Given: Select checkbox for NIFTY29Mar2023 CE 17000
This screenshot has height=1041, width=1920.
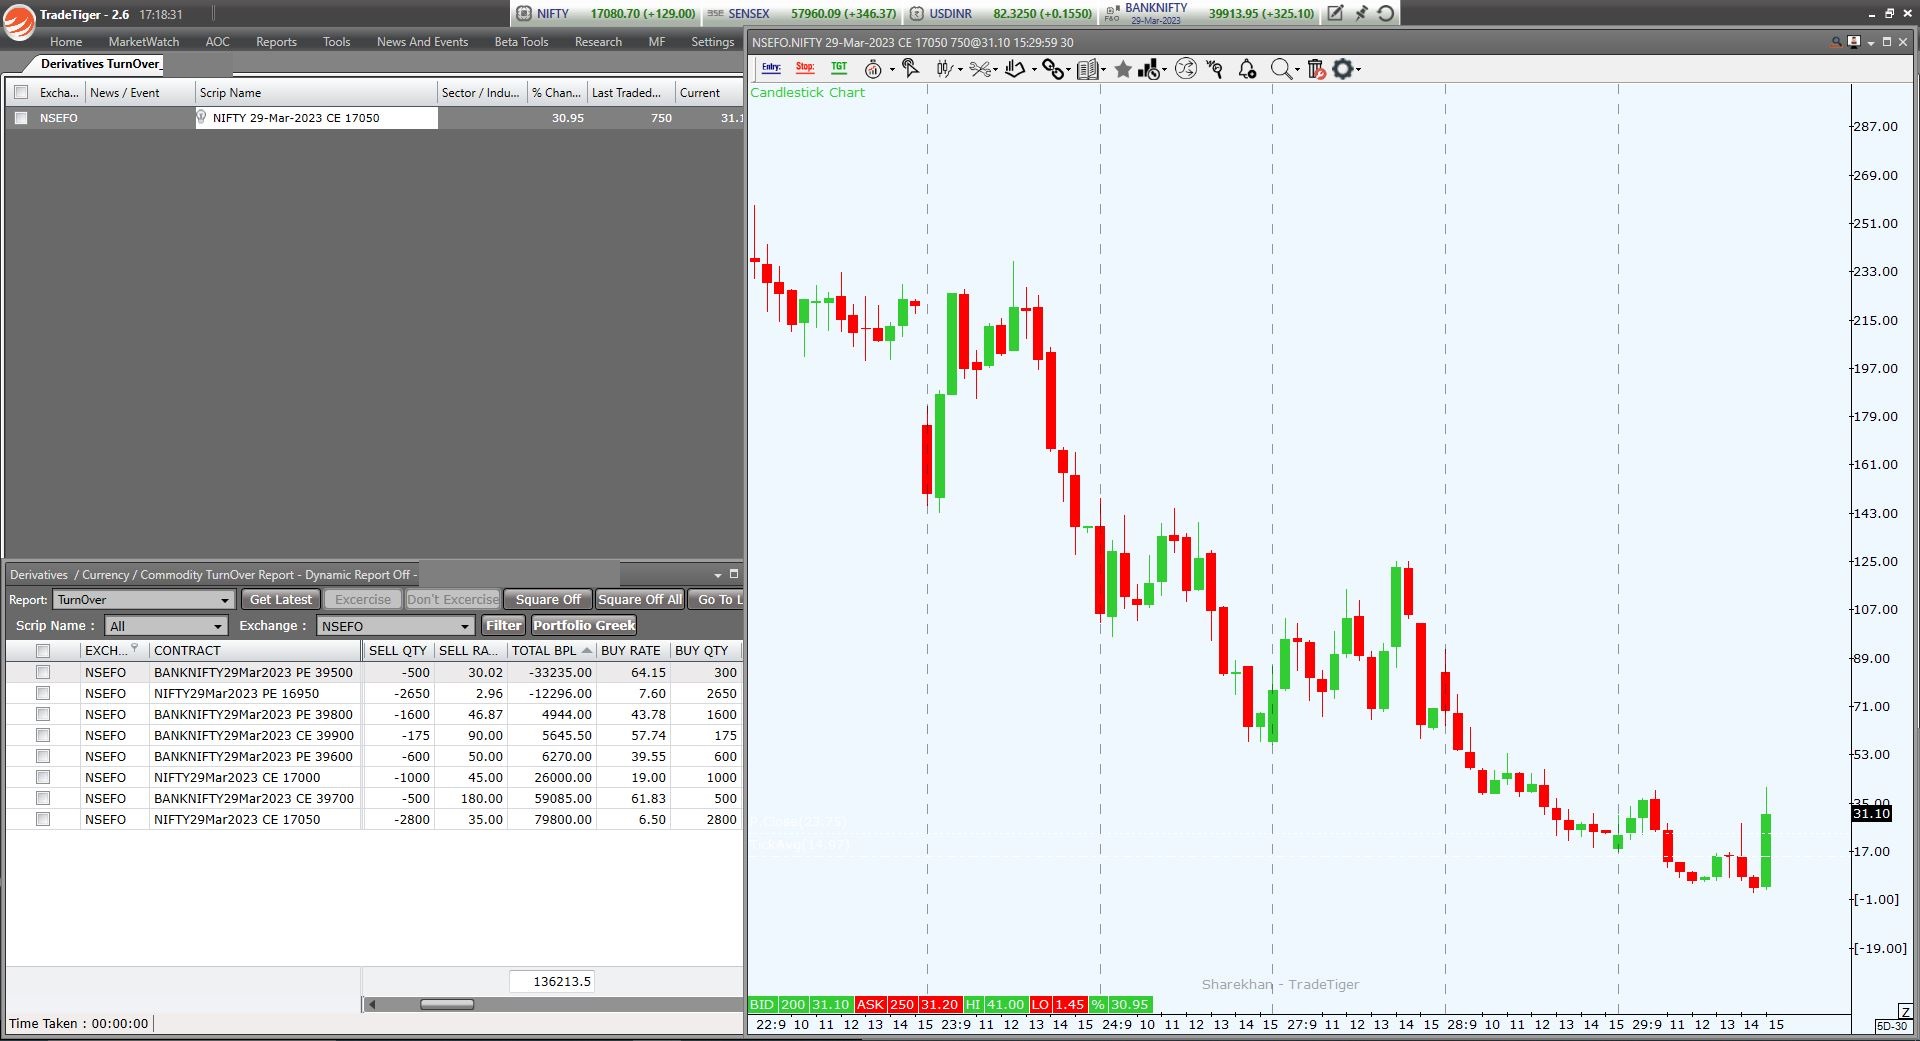Looking at the screenshot, I should (x=43, y=778).
